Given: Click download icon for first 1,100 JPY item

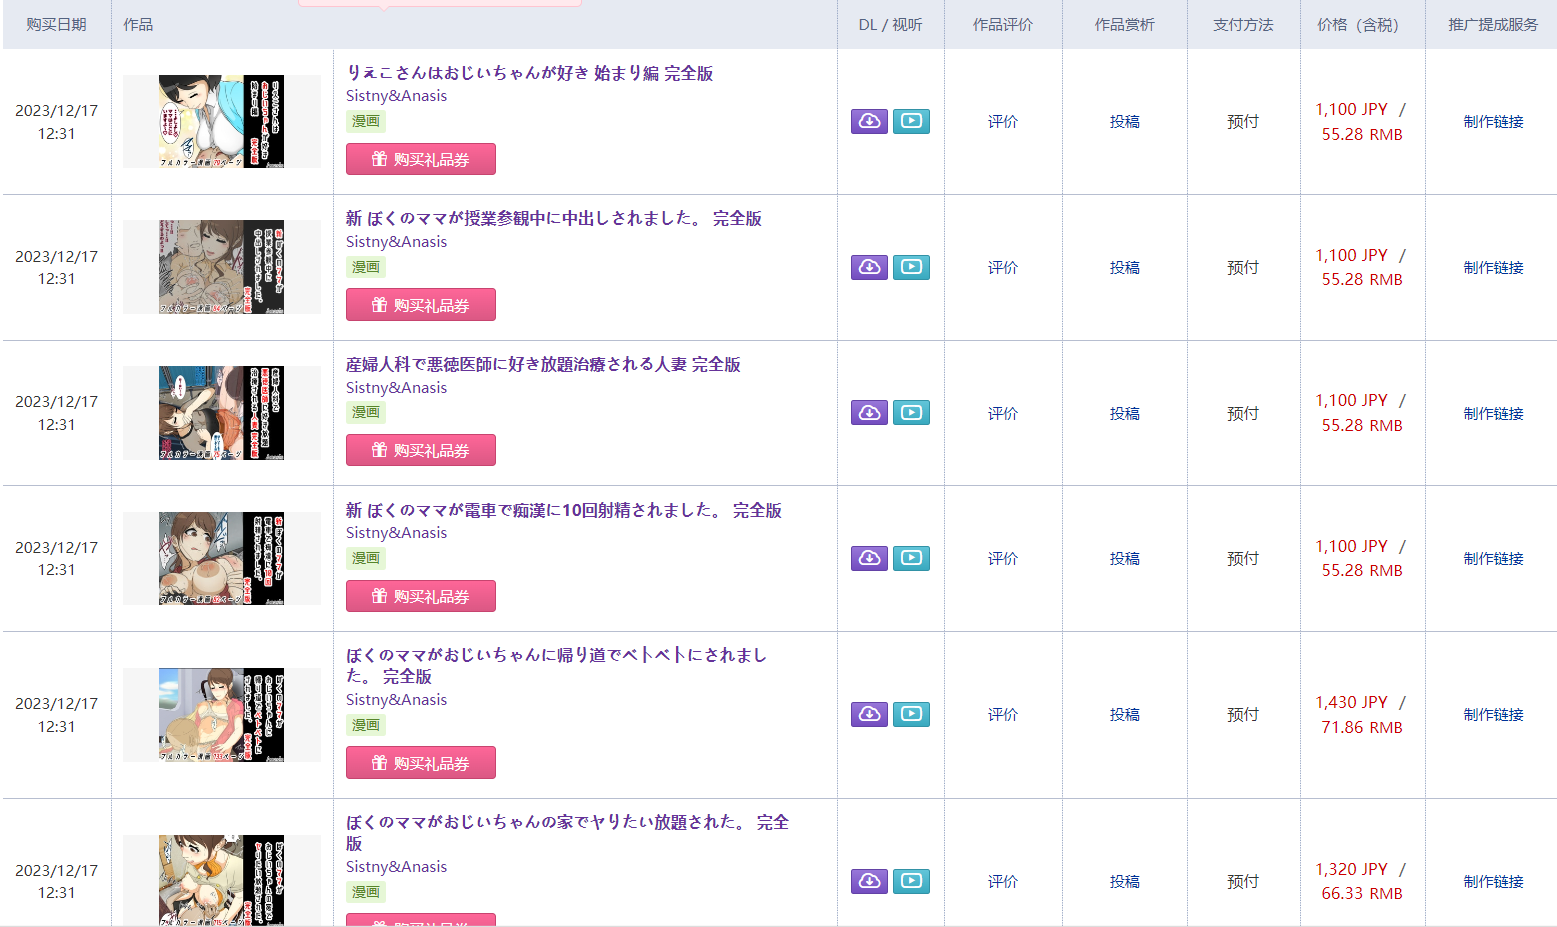Looking at the screenshot, I should click(x=869, y=121).
